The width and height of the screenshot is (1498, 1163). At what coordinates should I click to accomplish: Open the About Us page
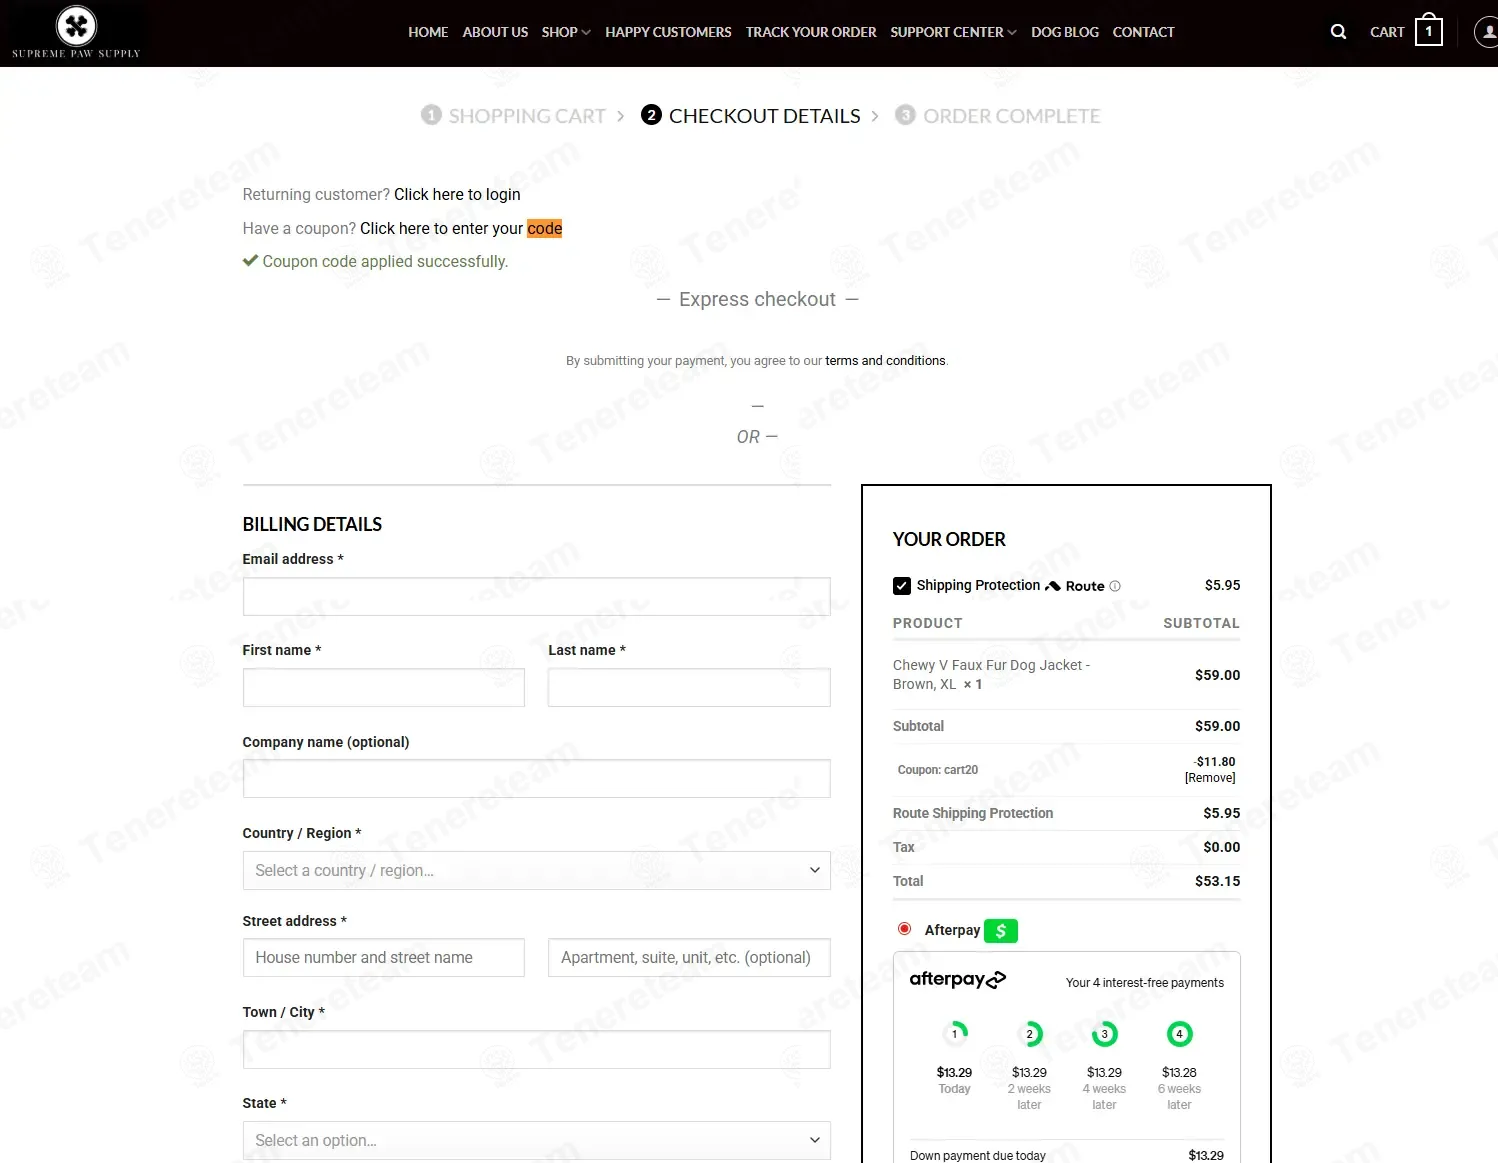[x=495, y=32]
